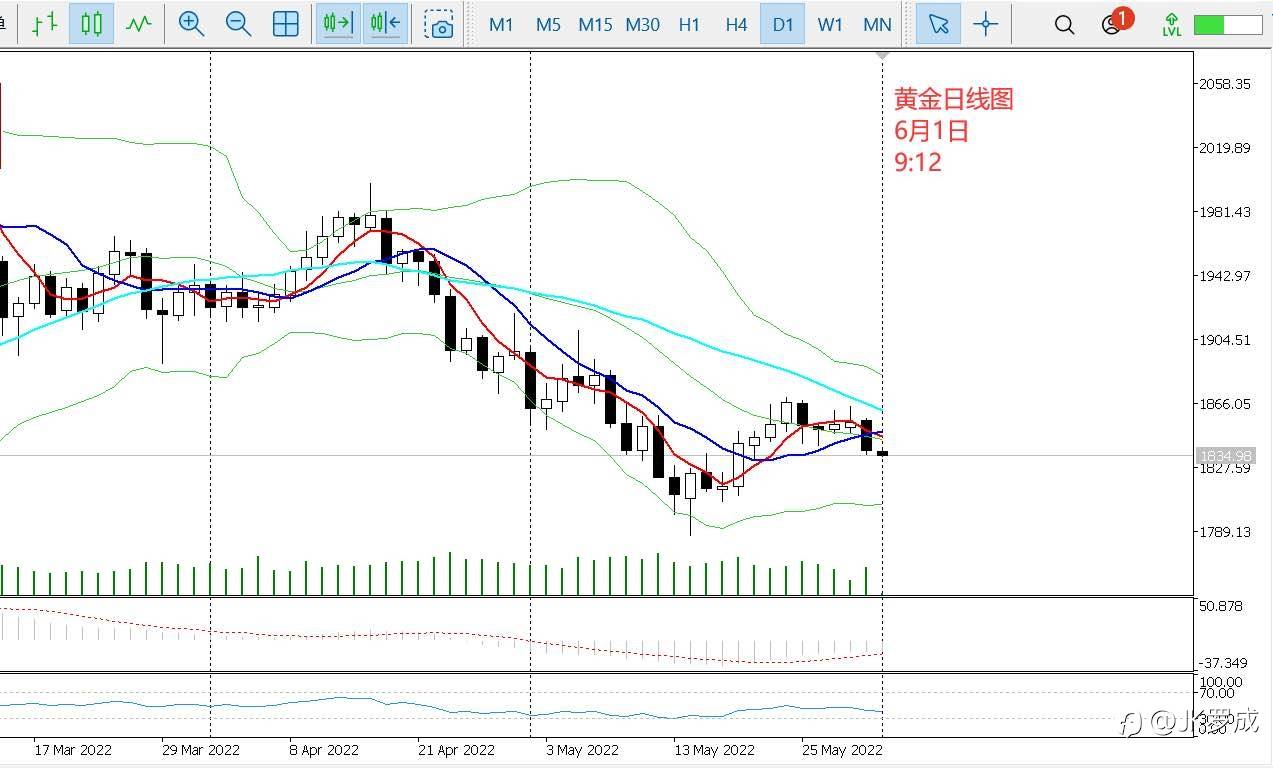The height and width of the screenshot is (768, 1273).
Task: Select M1 timeframe
Action: [x=501, y=24]
